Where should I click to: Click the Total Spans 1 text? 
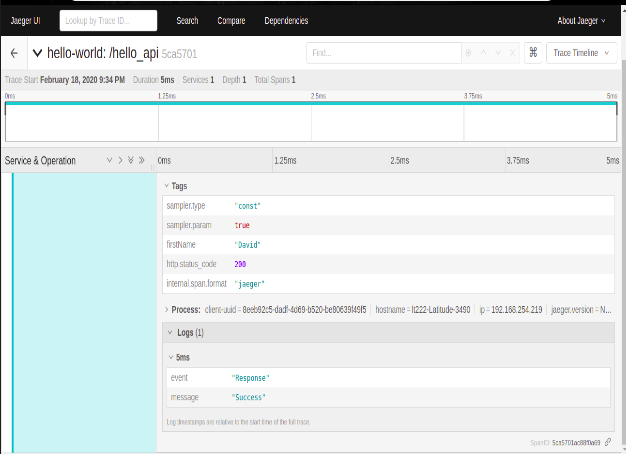point(275,80)
